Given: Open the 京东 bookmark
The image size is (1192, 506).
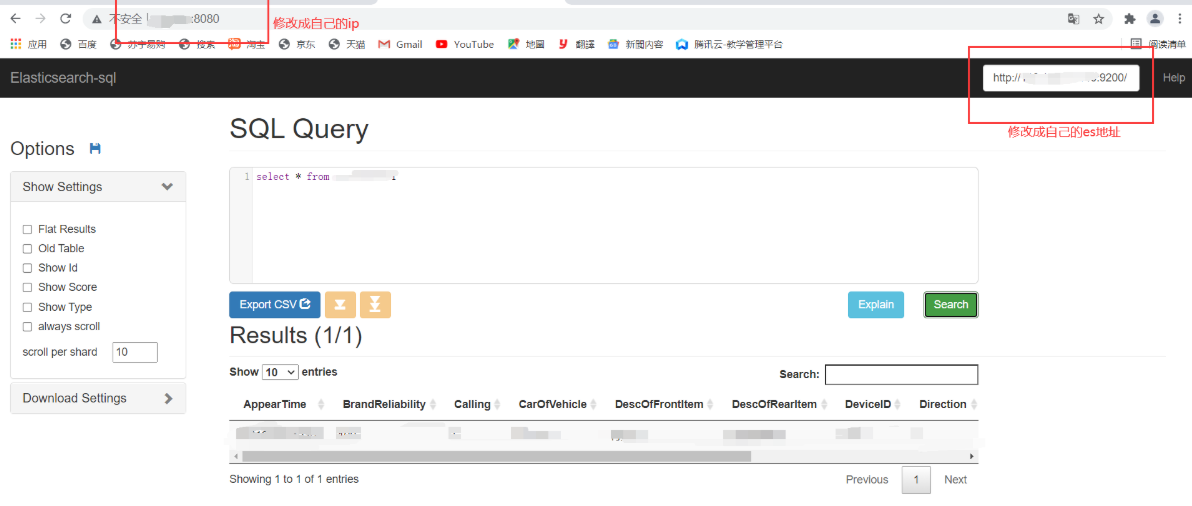Looking at the screenshot, I should point(298,44).
